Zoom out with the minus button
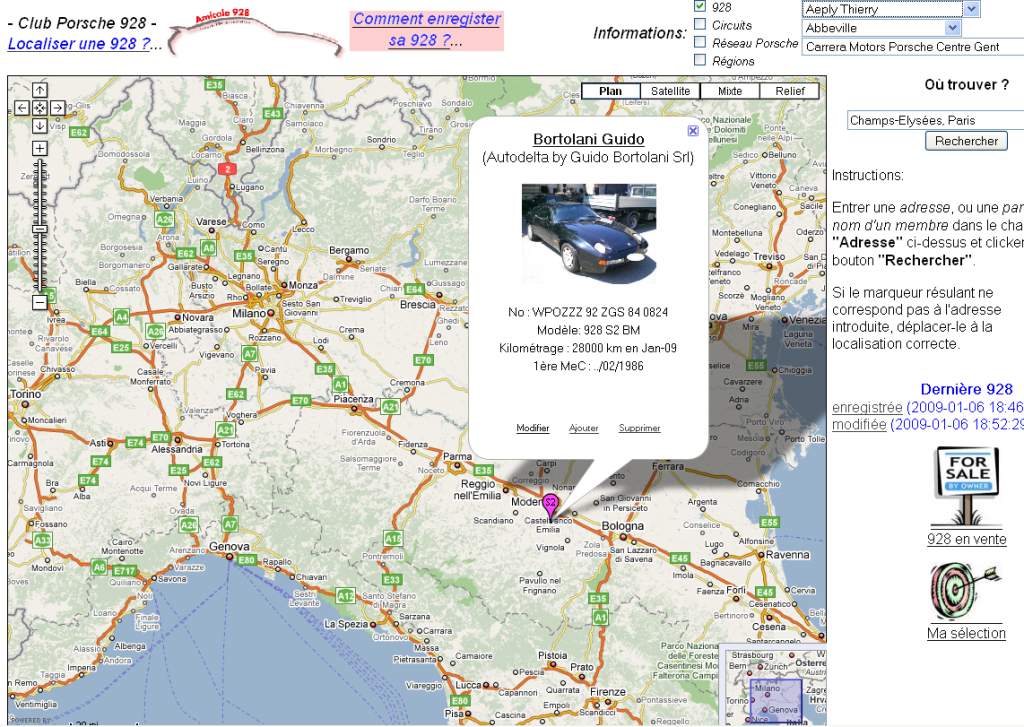This screenshot has height=727, width=1024. coord(40,302)
